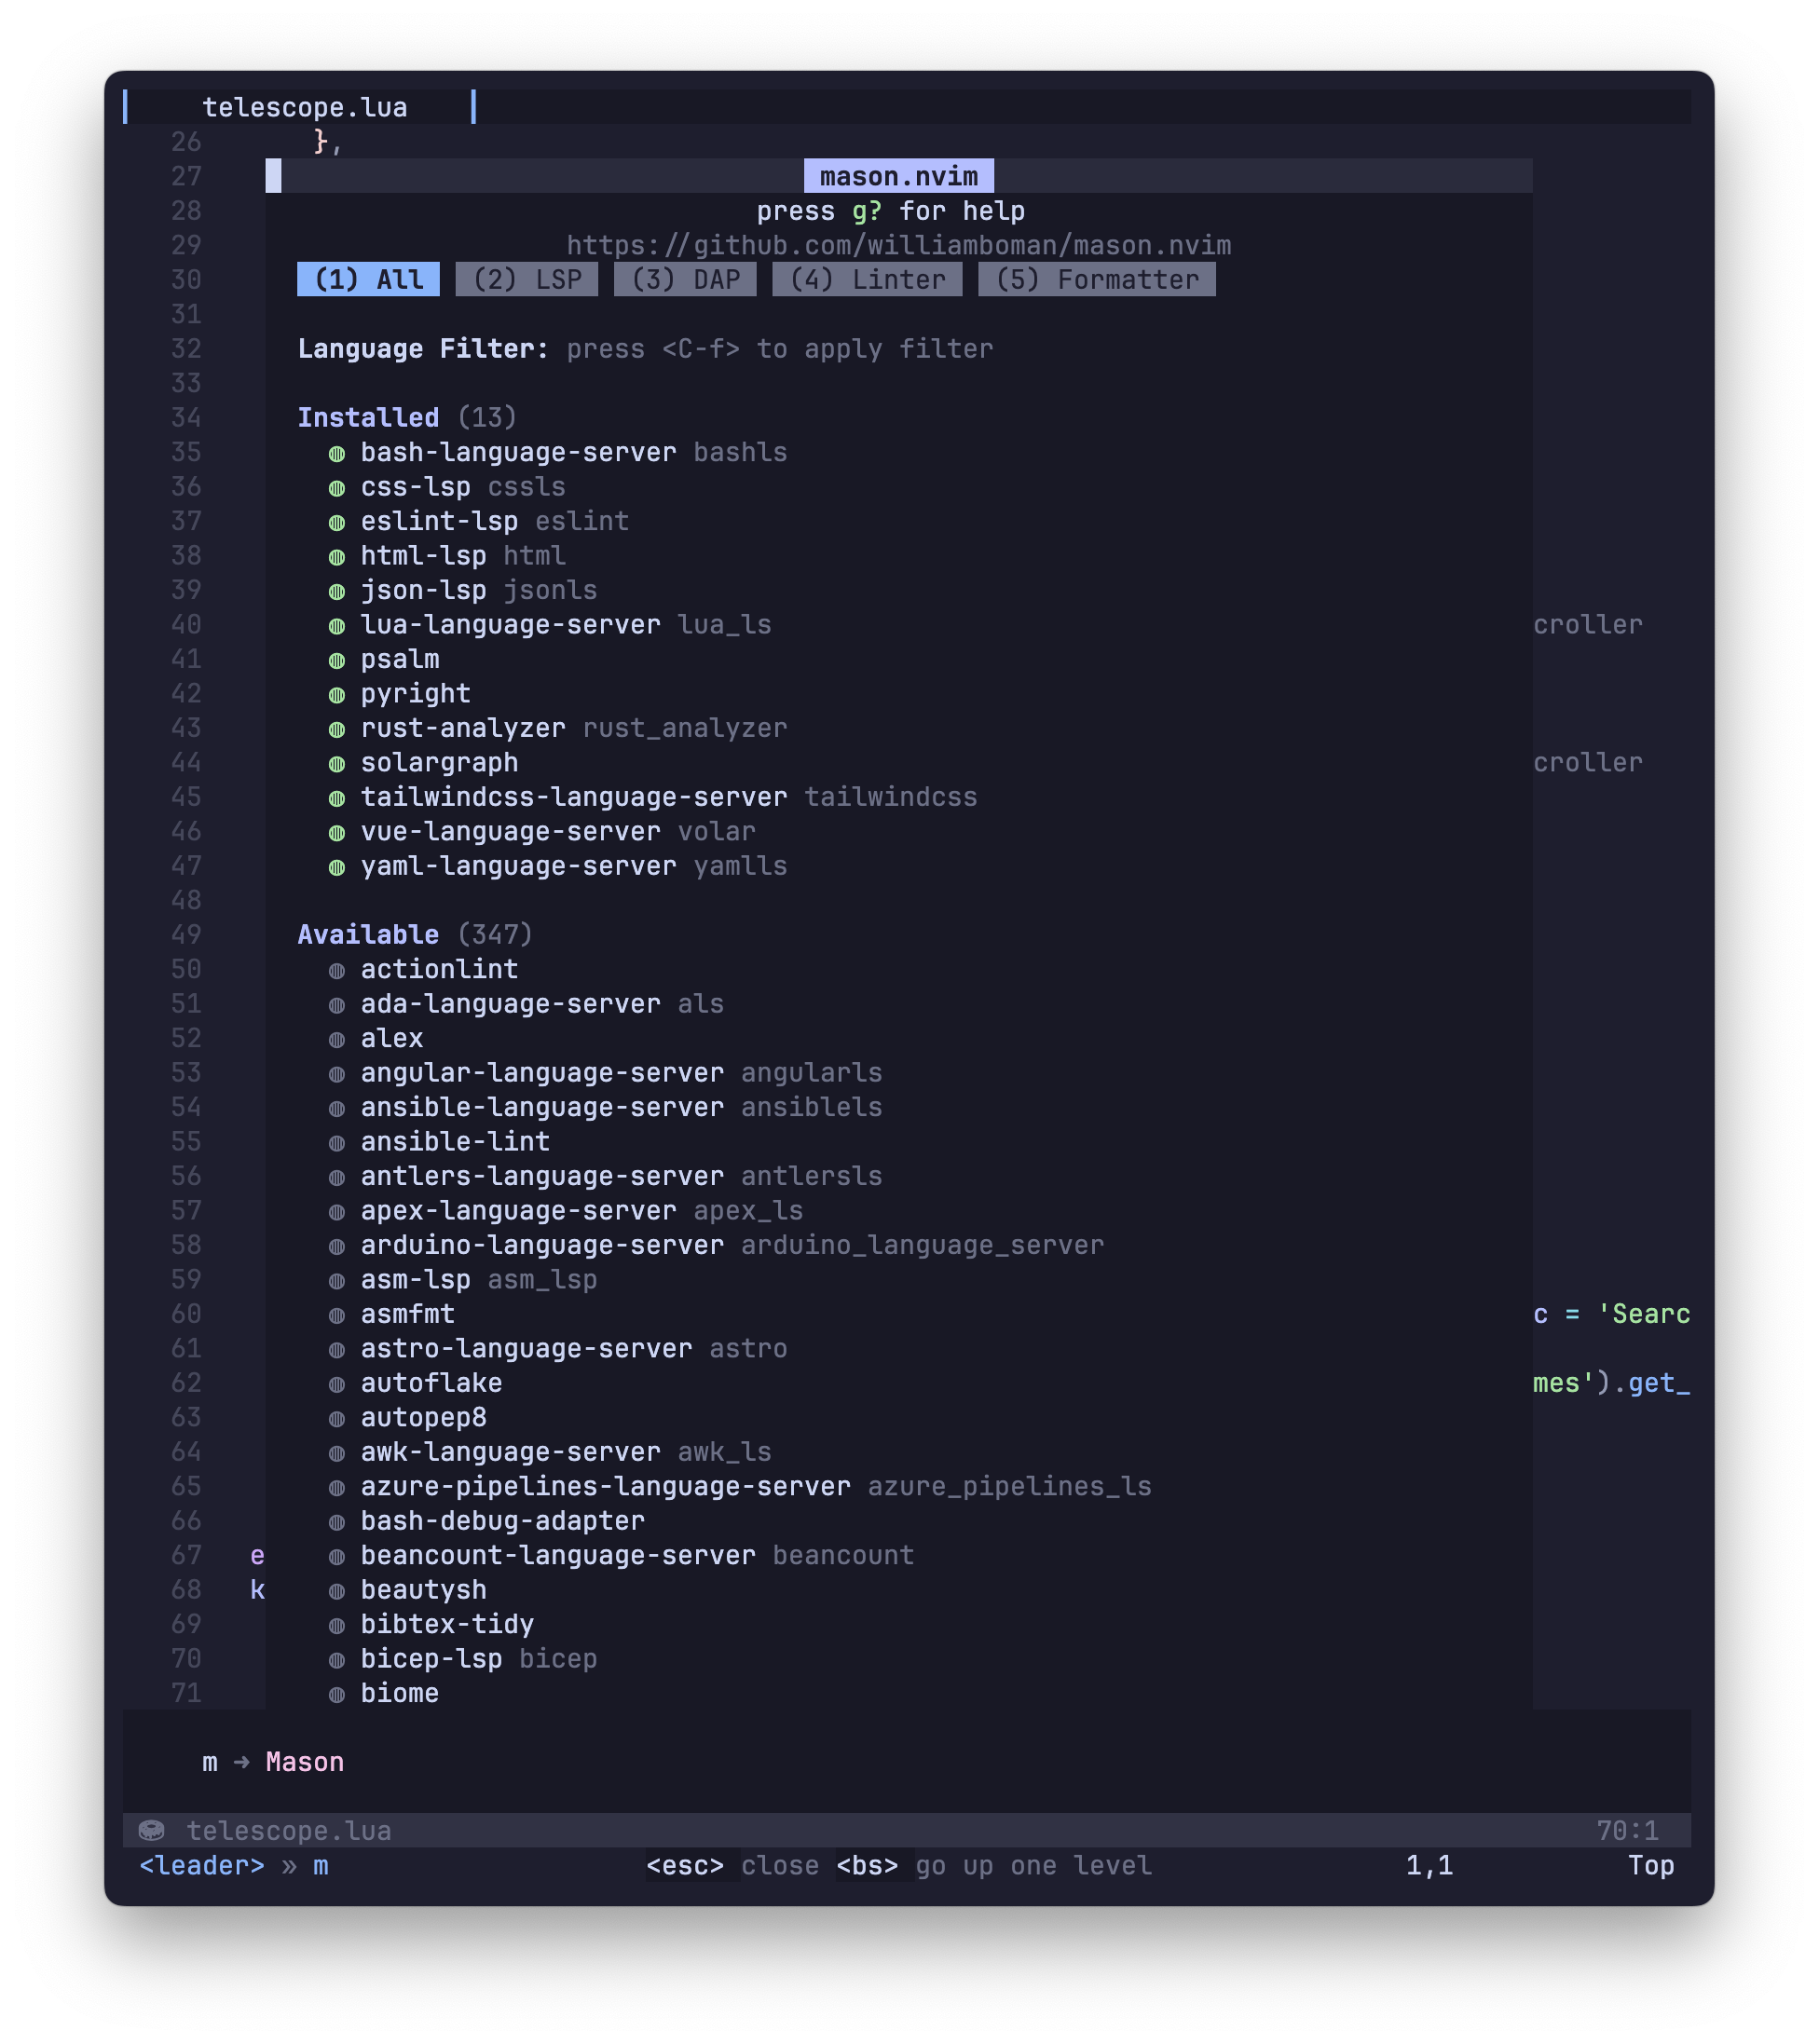Select the bicep-lsp package name

tap(431, 1658)
